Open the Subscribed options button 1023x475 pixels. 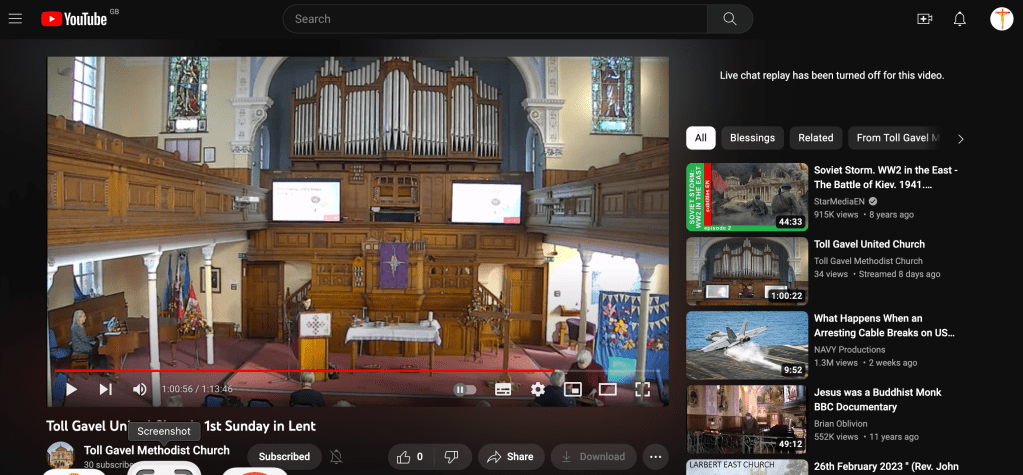(x=284, y=457)
